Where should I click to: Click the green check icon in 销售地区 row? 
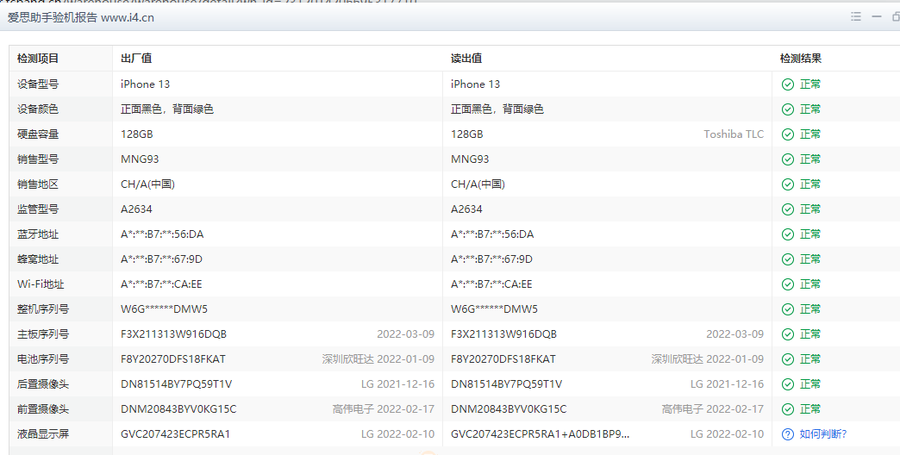[x=788, y=184]
